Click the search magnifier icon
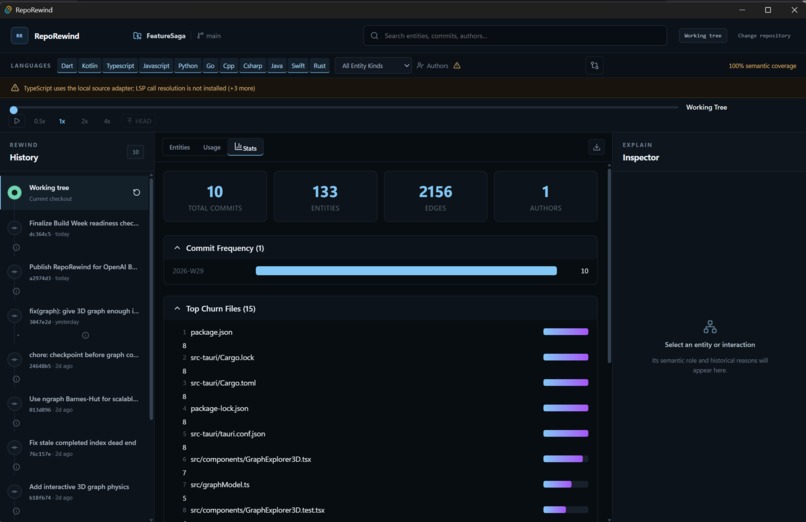 tap(374, 36)
